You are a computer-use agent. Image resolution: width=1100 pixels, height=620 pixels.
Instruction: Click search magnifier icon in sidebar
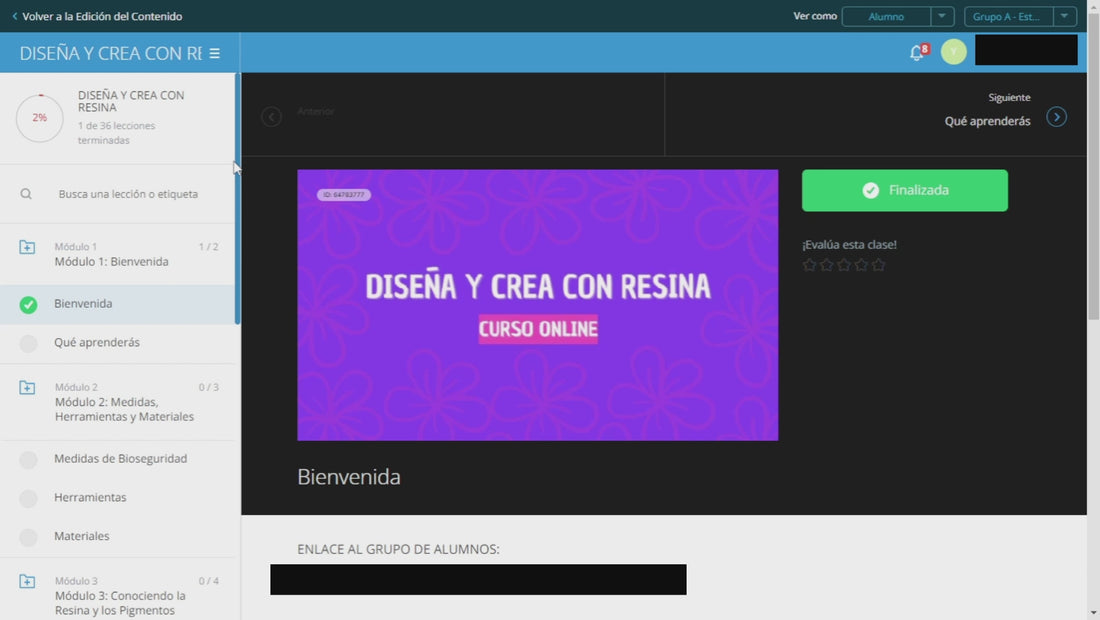pos(26,194)
